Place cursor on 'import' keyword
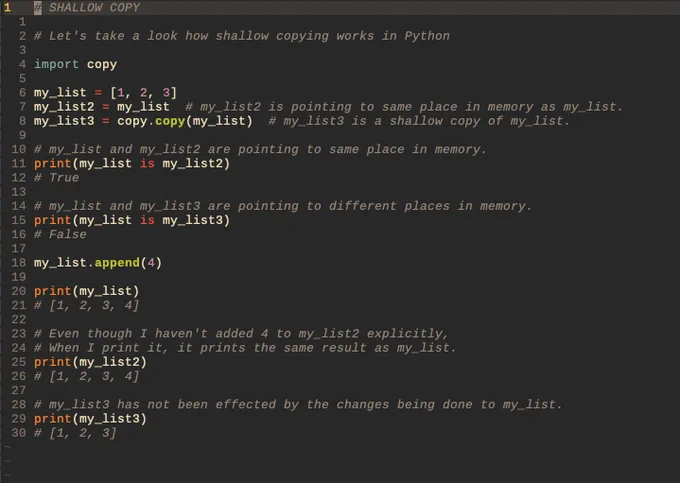 [56, 64]
